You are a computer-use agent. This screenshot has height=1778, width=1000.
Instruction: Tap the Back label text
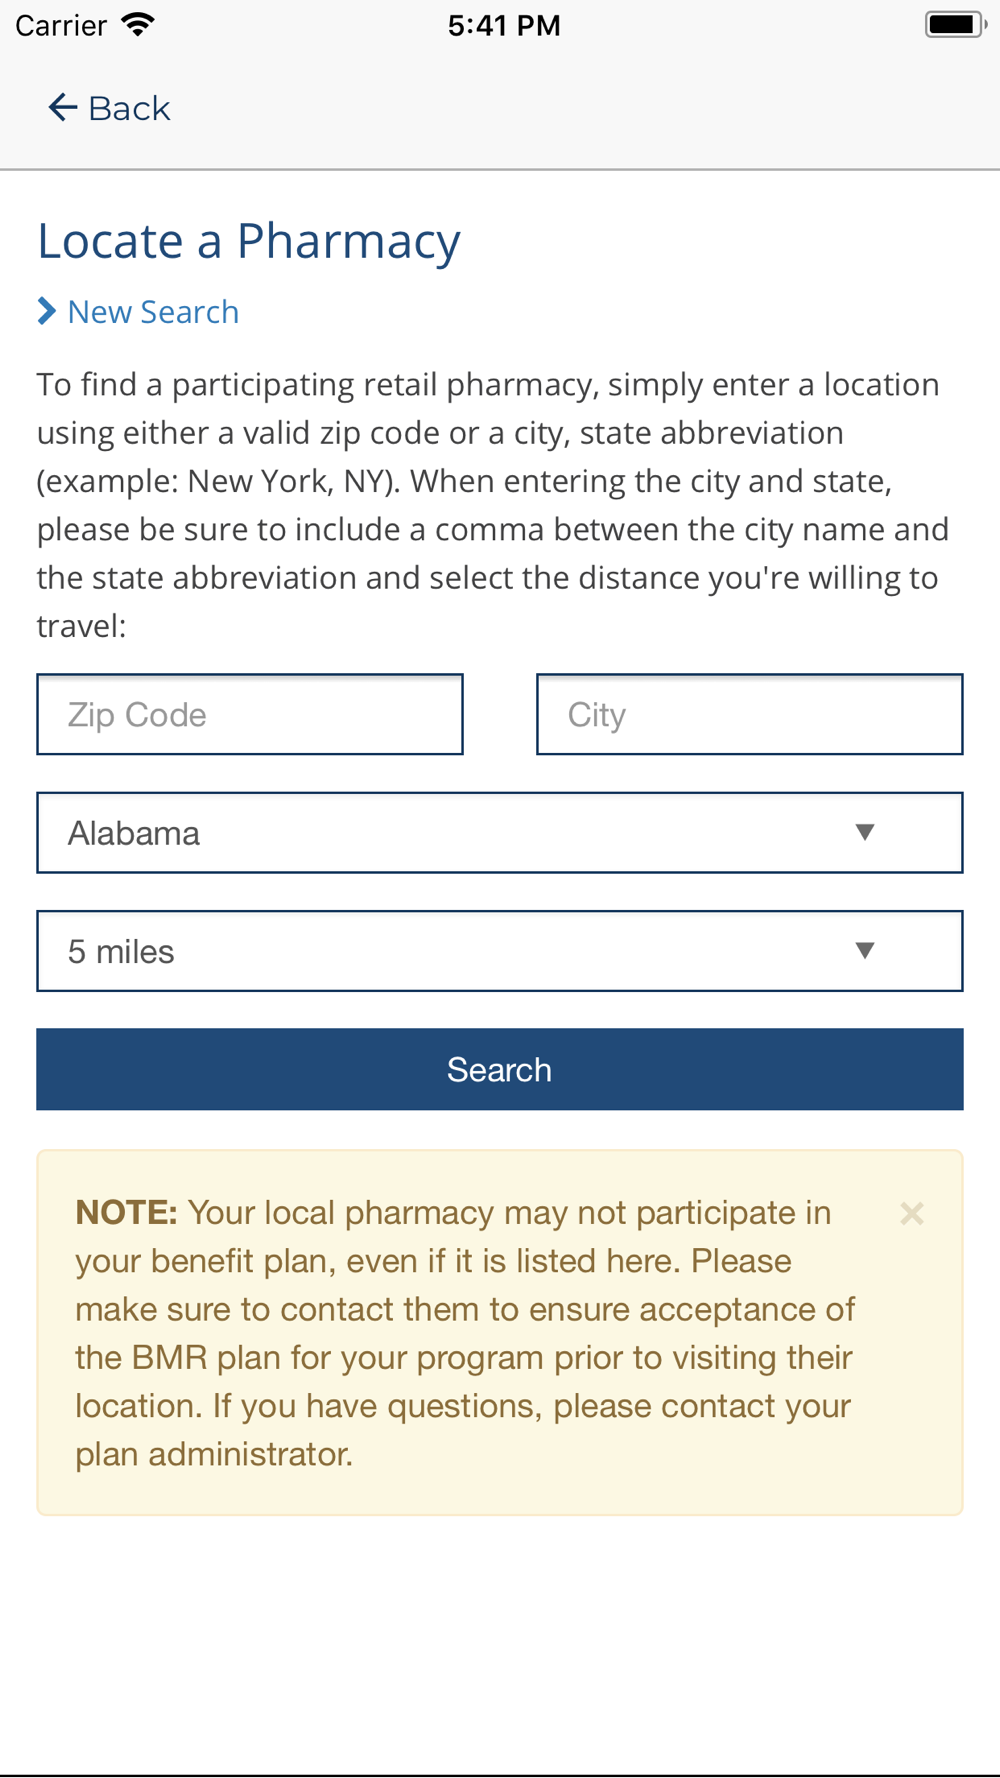coord(129,108)
